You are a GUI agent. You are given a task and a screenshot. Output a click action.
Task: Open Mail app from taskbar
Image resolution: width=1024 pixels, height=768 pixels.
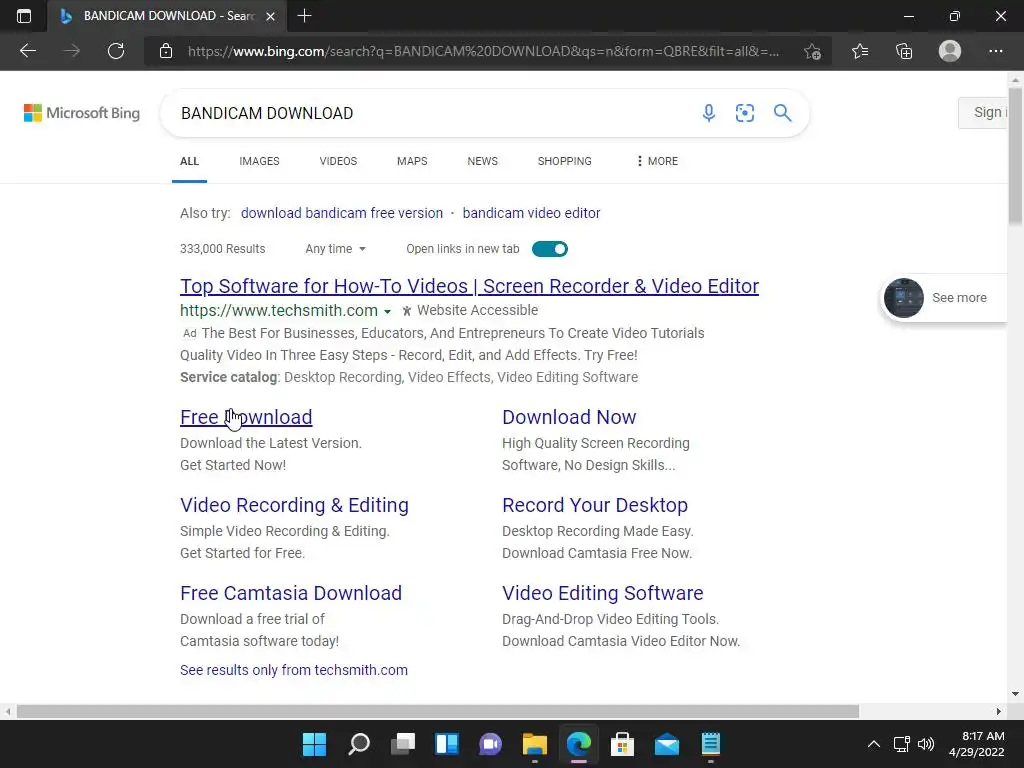pos(667,744)
